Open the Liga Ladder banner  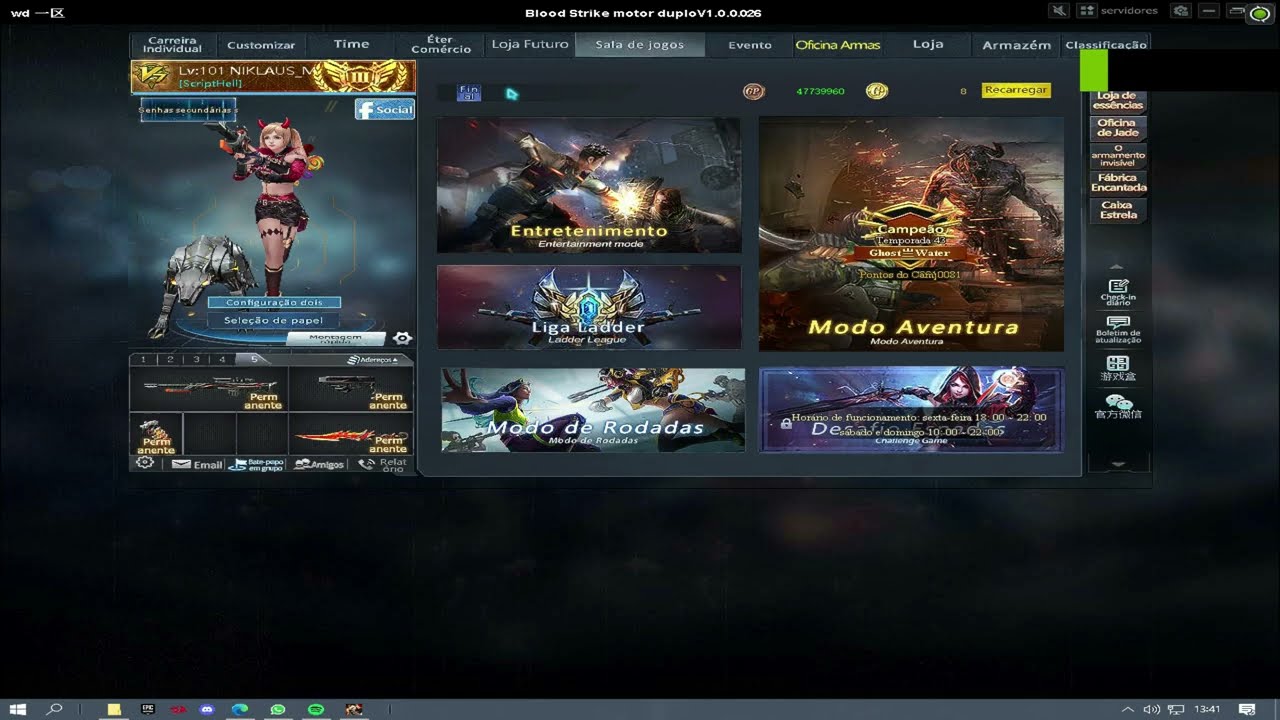pyautogui.click(x=589, y=307)
